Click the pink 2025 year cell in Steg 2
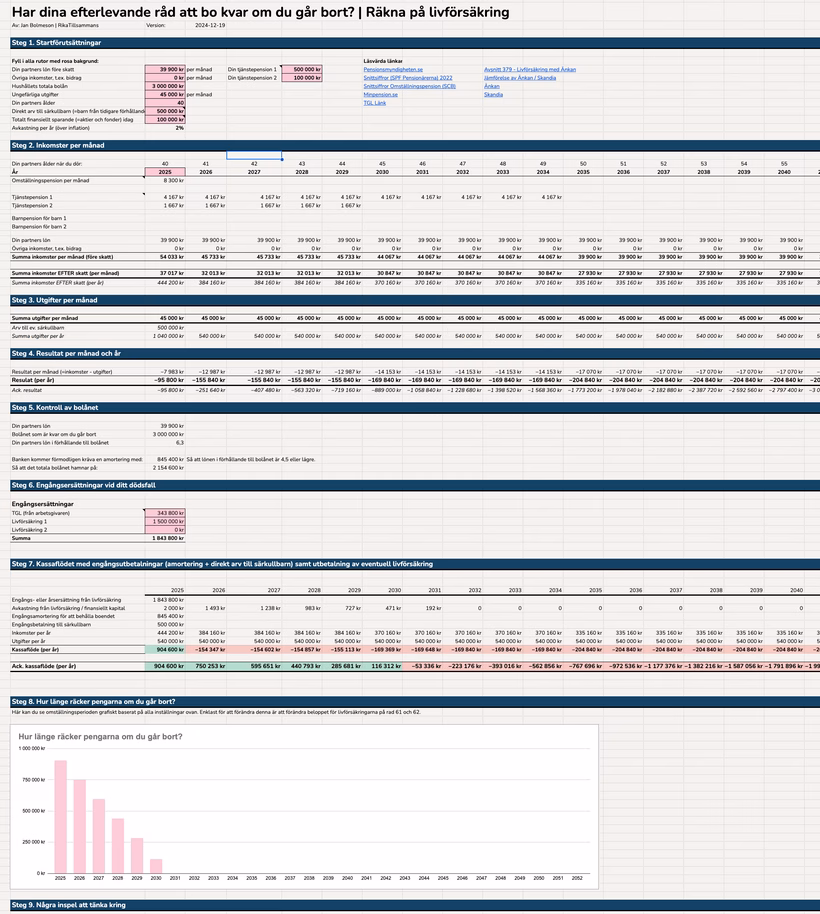 [x=165, y=172]
